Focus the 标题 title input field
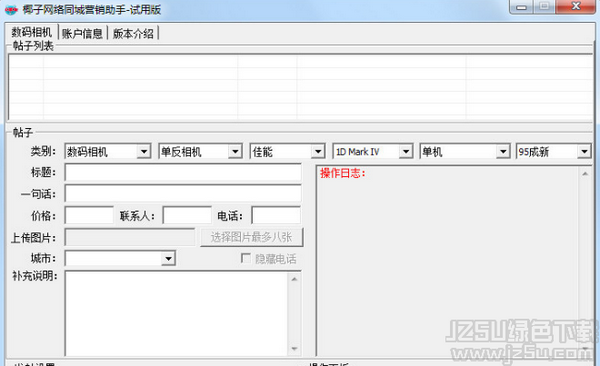600x366 pixels. [183, 173]
